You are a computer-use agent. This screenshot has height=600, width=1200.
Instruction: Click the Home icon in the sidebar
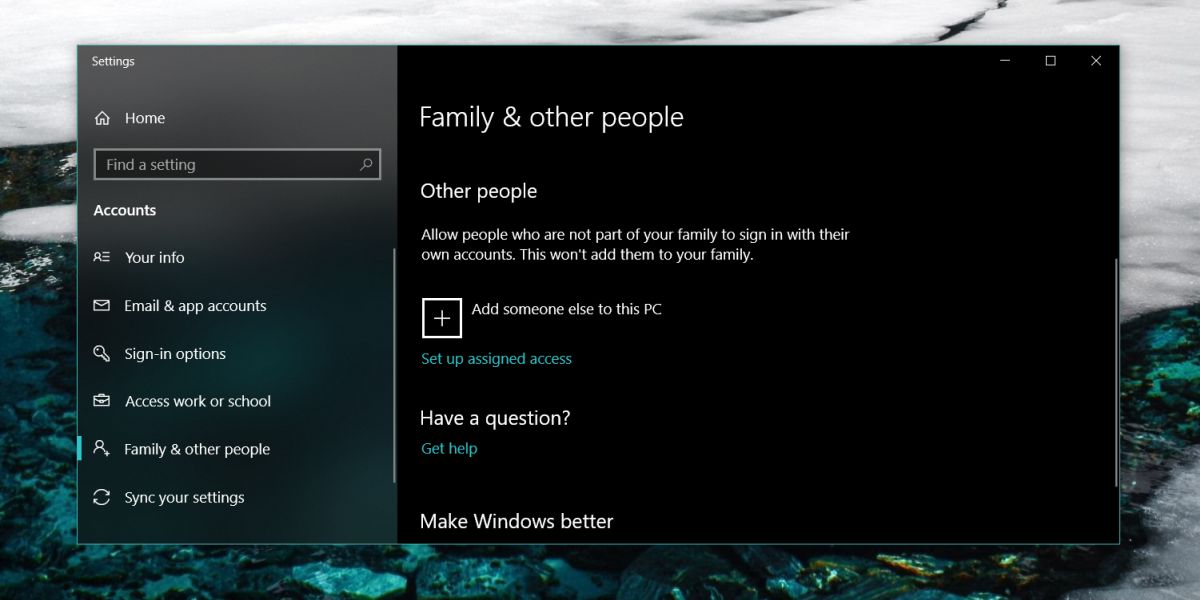(102, 117)
